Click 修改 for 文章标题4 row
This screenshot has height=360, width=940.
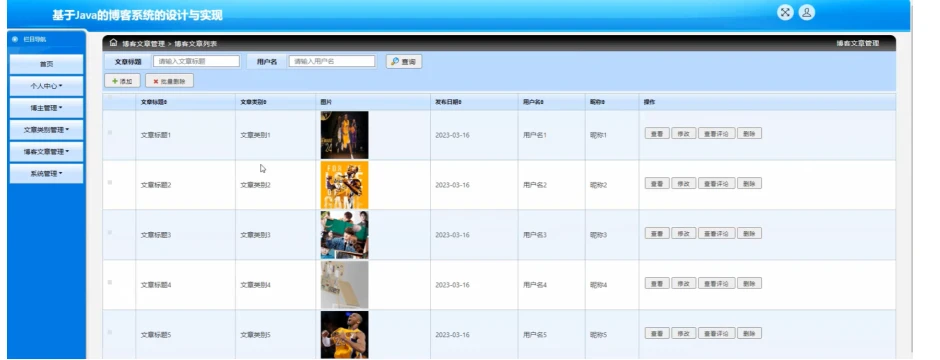click(683, 283)
